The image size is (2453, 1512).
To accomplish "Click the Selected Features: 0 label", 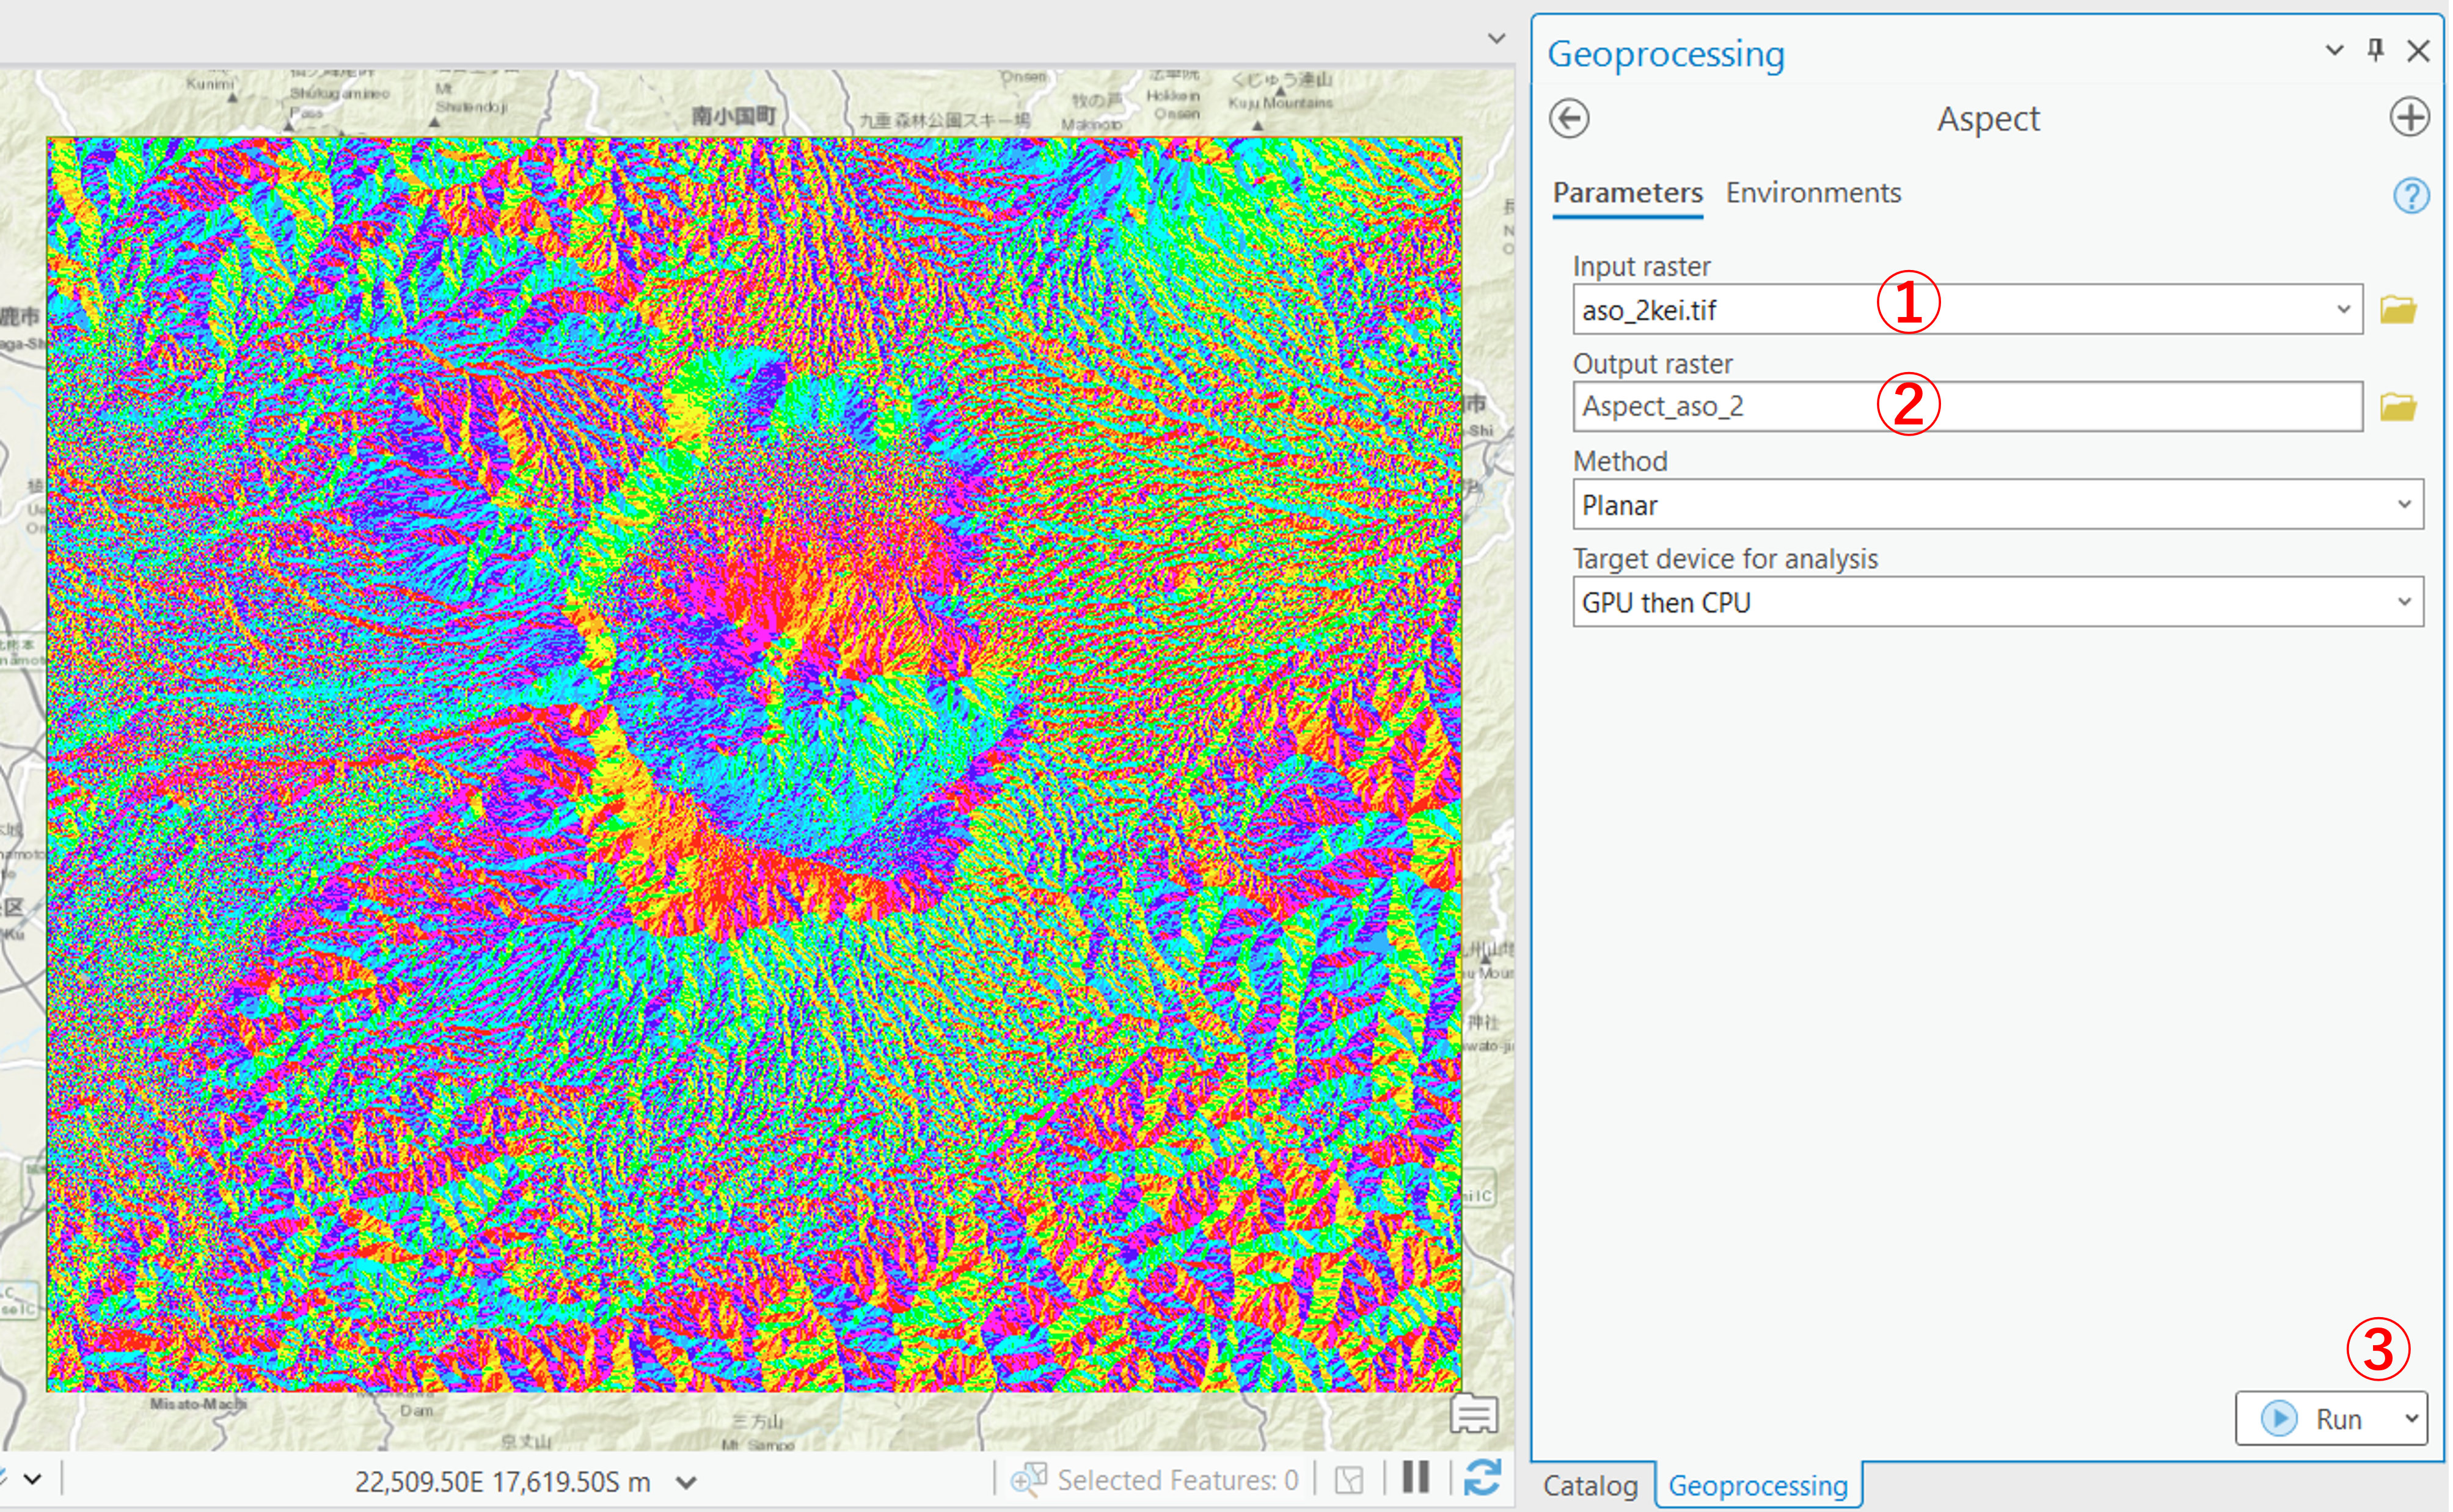I will pos(1178,1479).
